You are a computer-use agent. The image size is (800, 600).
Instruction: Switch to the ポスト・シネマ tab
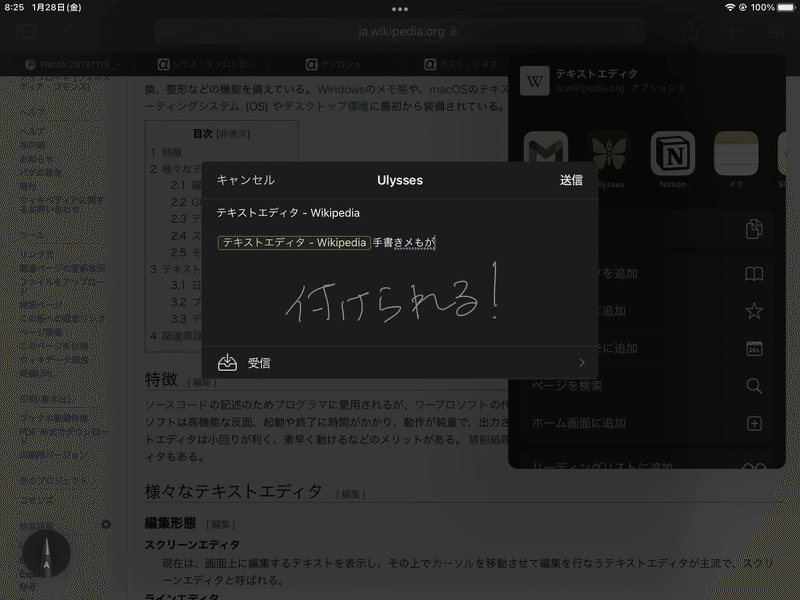(465, 64)
